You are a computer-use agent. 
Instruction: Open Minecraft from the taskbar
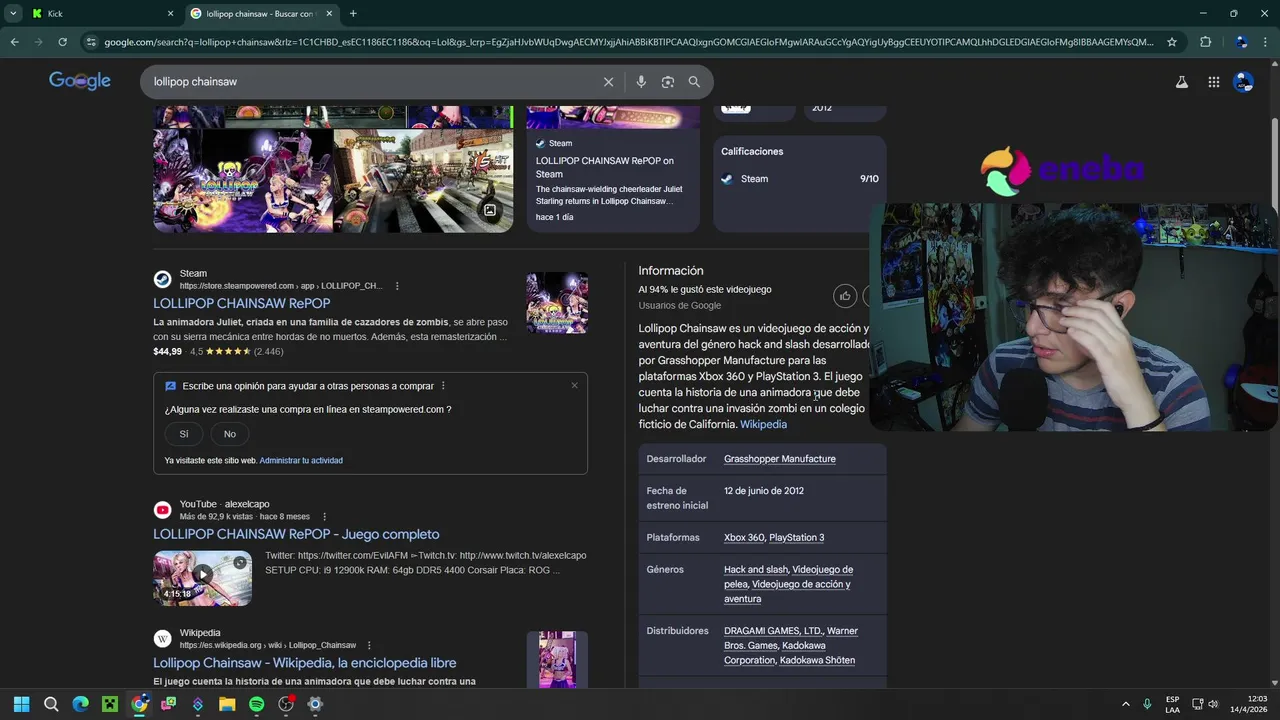110,704
